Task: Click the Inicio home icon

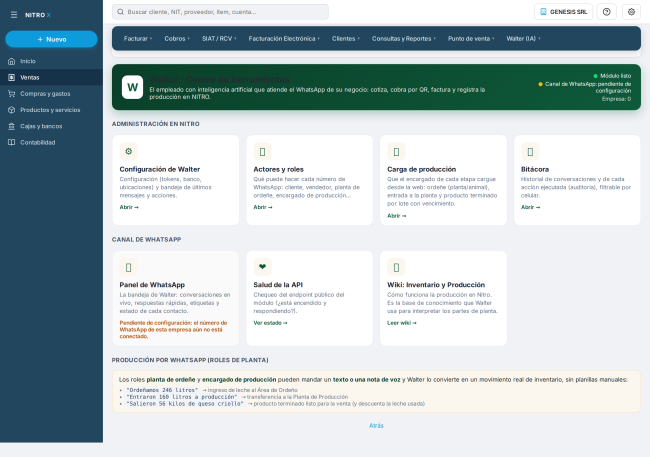Action: (12, 61)
